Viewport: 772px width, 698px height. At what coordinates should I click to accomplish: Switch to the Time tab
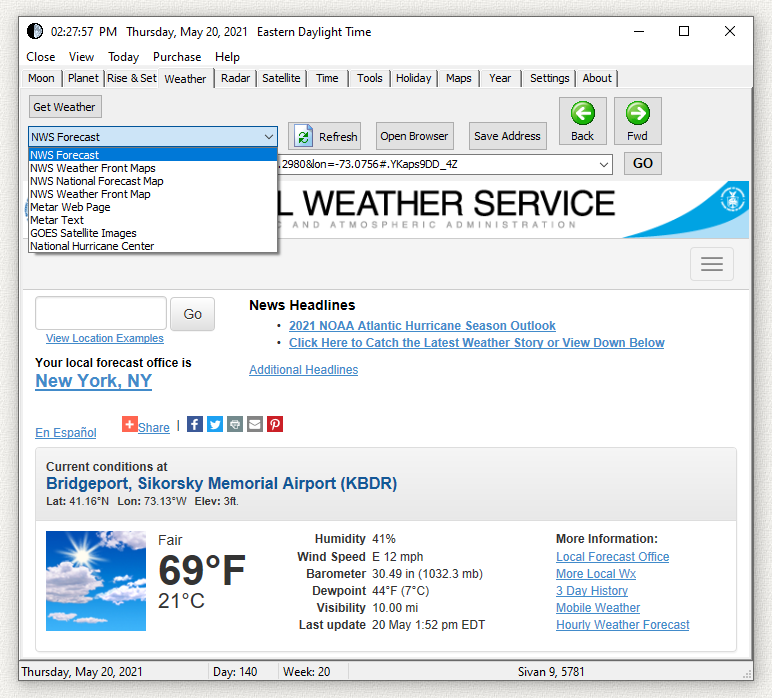pyautogui.click(x=327, y=78)
